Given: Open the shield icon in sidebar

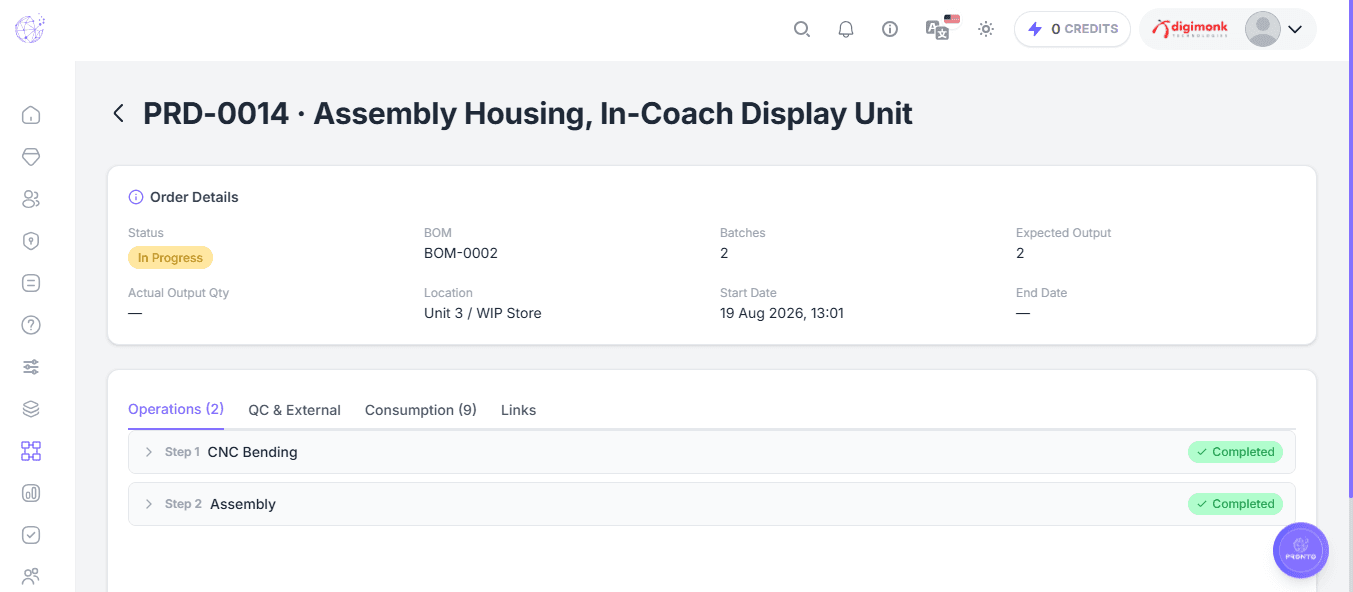Looking at the screenshot, I should (31, 241).
